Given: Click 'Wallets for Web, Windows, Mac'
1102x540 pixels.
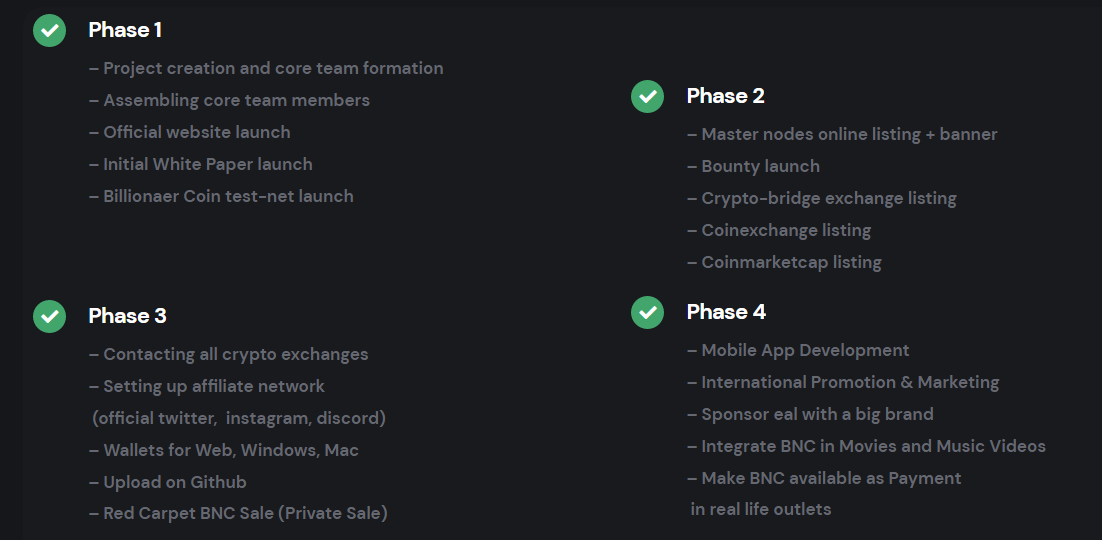Looking at the screenshot, I should point(224,450).
